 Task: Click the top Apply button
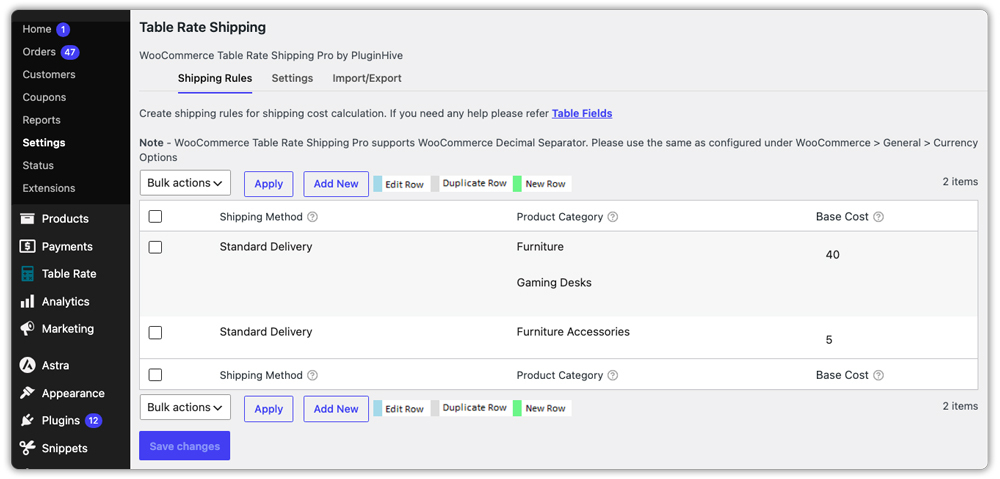268,184
